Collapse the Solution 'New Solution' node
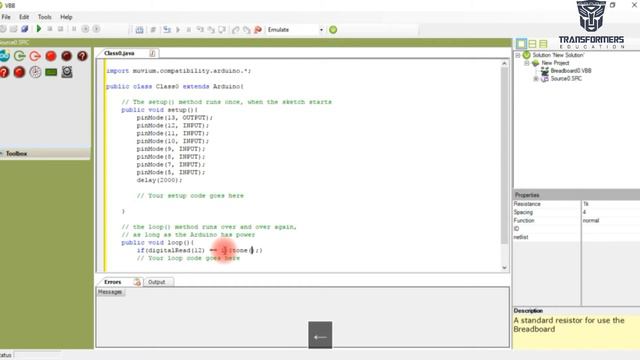The image size is (640, 360). point(518,55)
